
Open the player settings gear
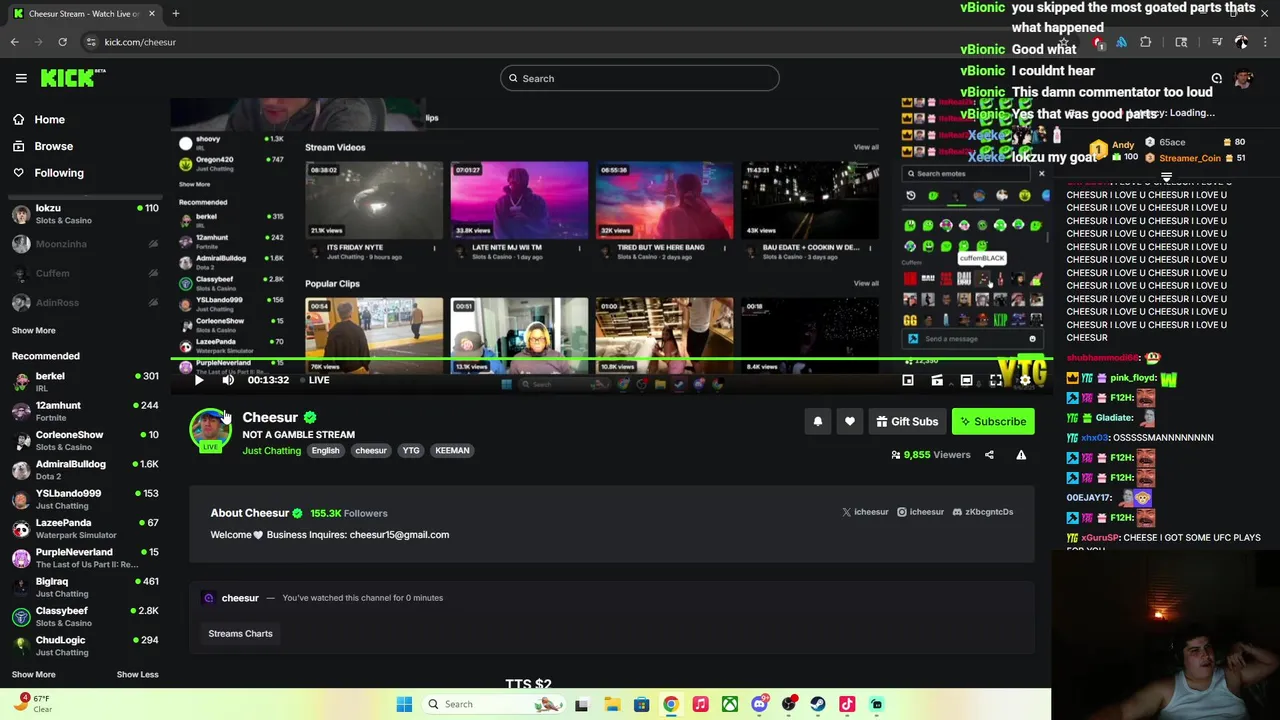tap(1025, 380)
